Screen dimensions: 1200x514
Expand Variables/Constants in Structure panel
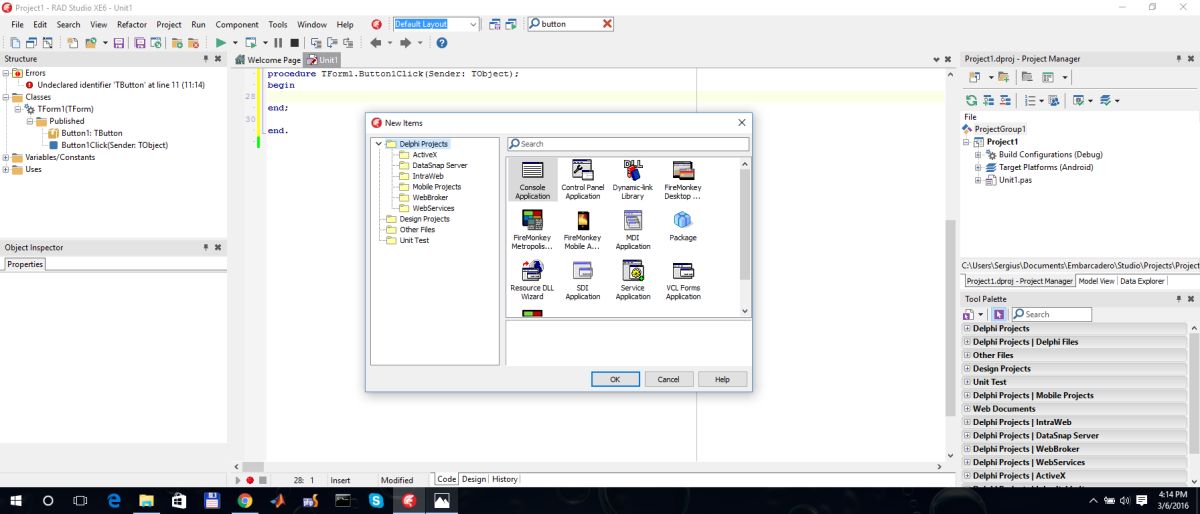tap(6, 157)
